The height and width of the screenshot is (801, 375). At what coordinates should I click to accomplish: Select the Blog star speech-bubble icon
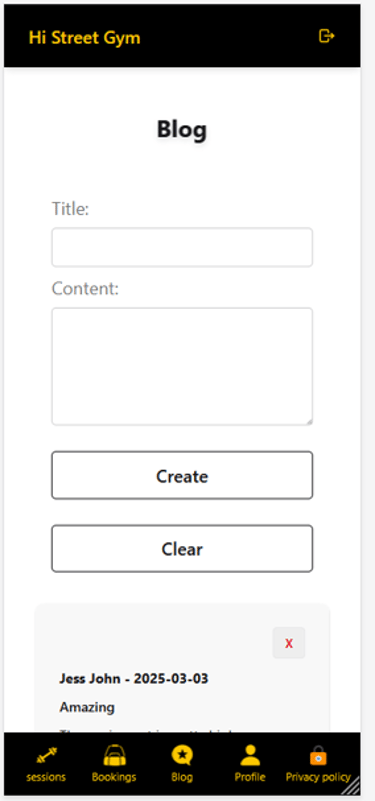pos(182,756)
